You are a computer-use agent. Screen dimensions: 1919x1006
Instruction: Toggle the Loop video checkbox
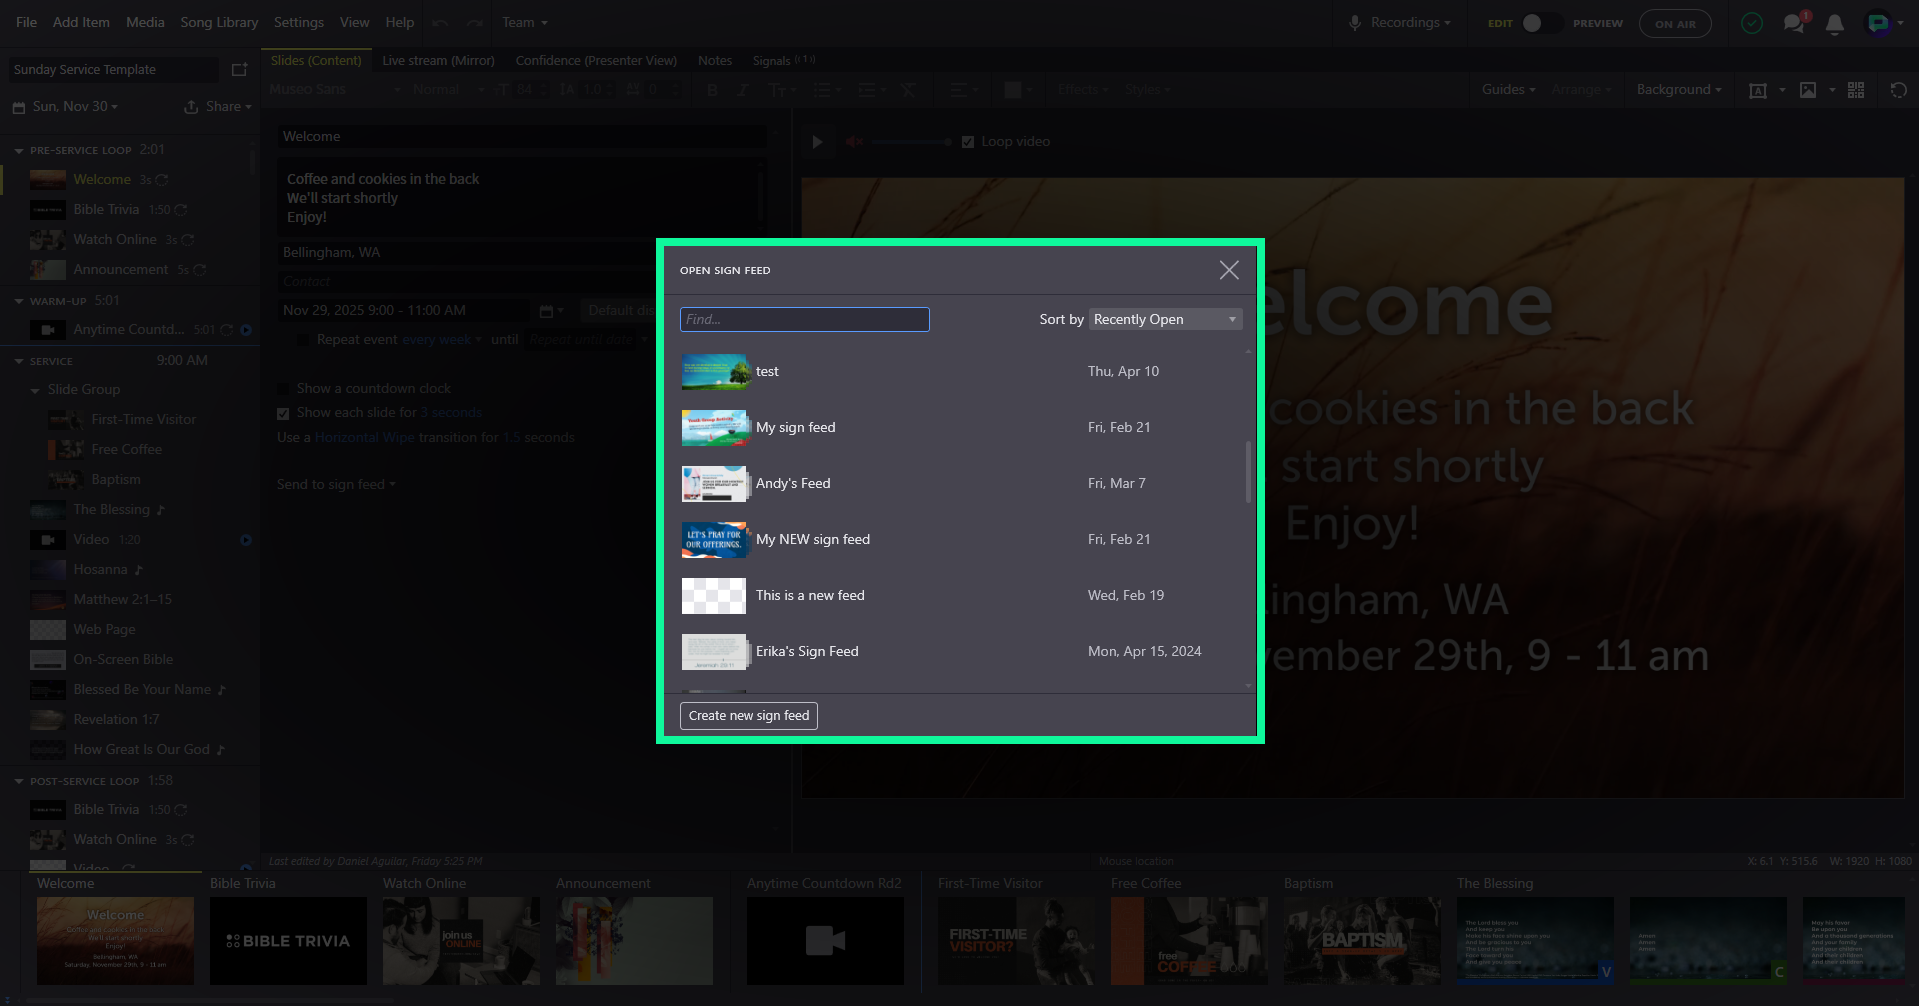[x=967, y=142]
